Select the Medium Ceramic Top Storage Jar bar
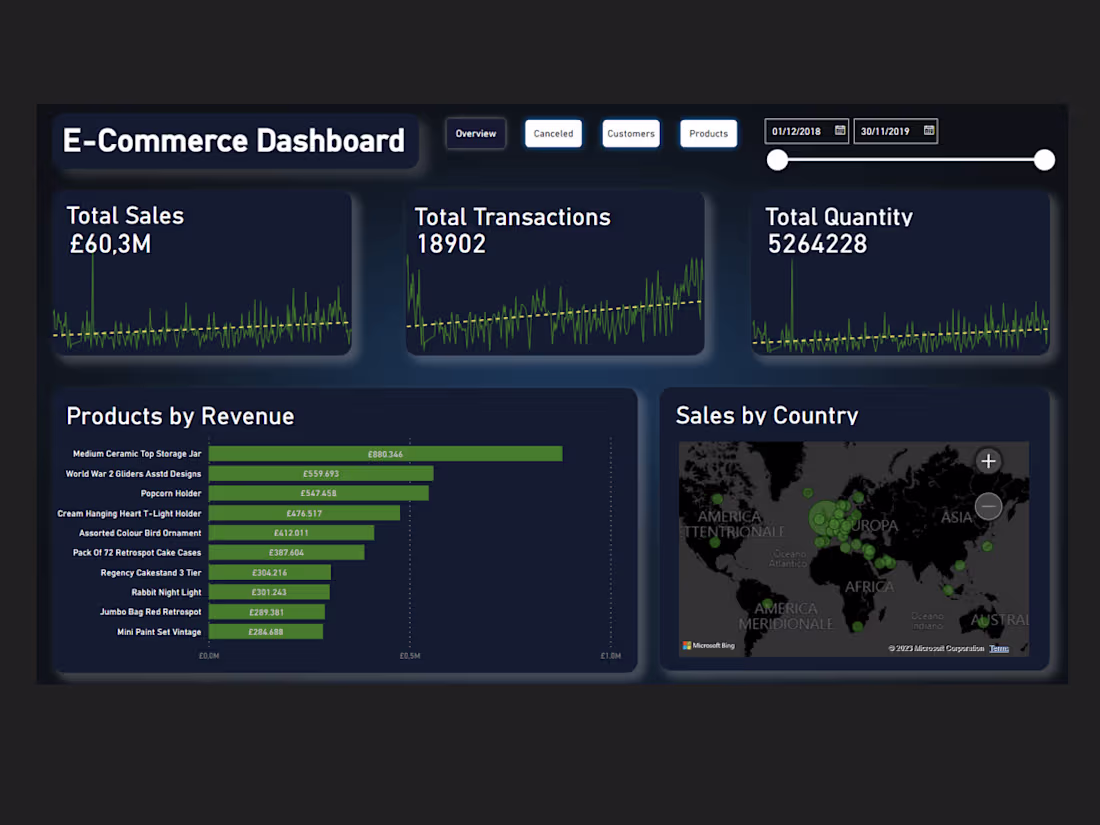The height and width of the screenshot is (825, 1100). (x=386, y=453)
